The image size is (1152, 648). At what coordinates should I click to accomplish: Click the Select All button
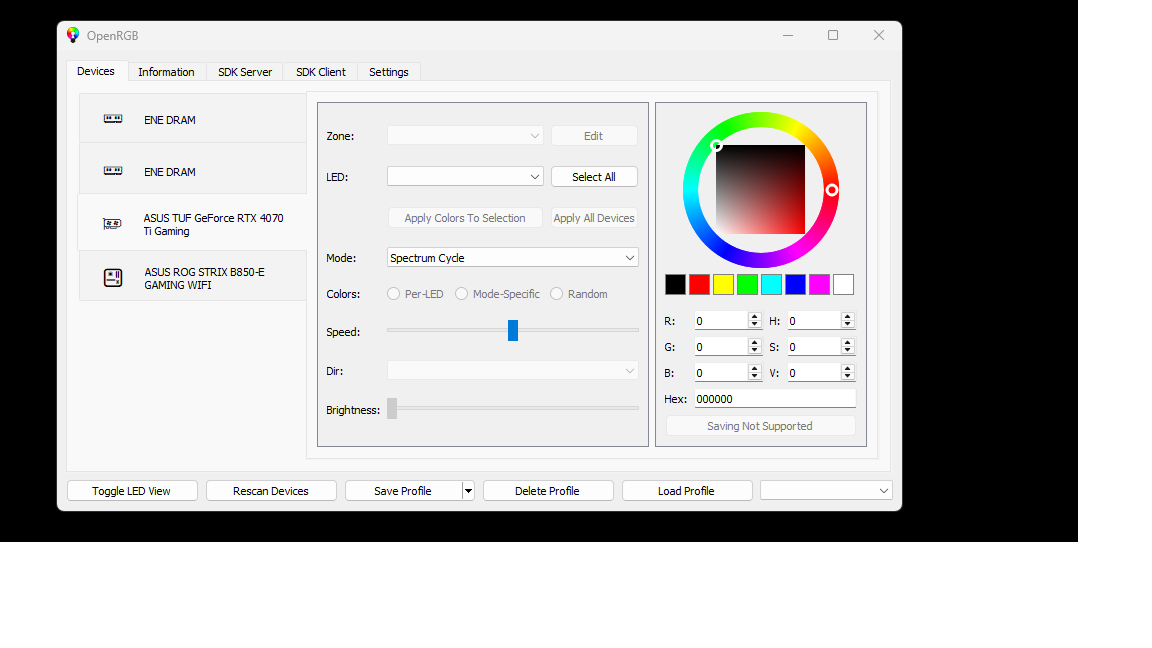[594, 177]
